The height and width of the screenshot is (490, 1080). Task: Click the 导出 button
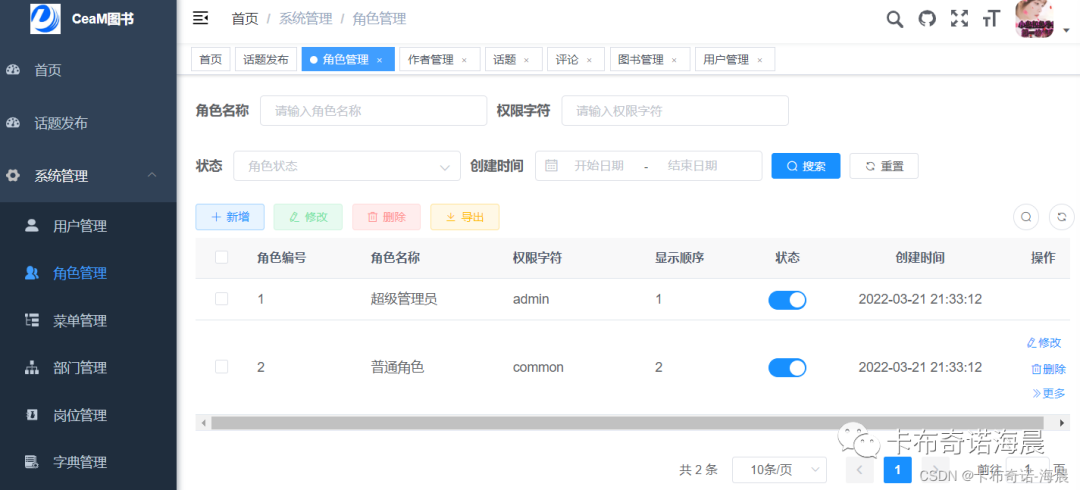[x=465, y=217]
